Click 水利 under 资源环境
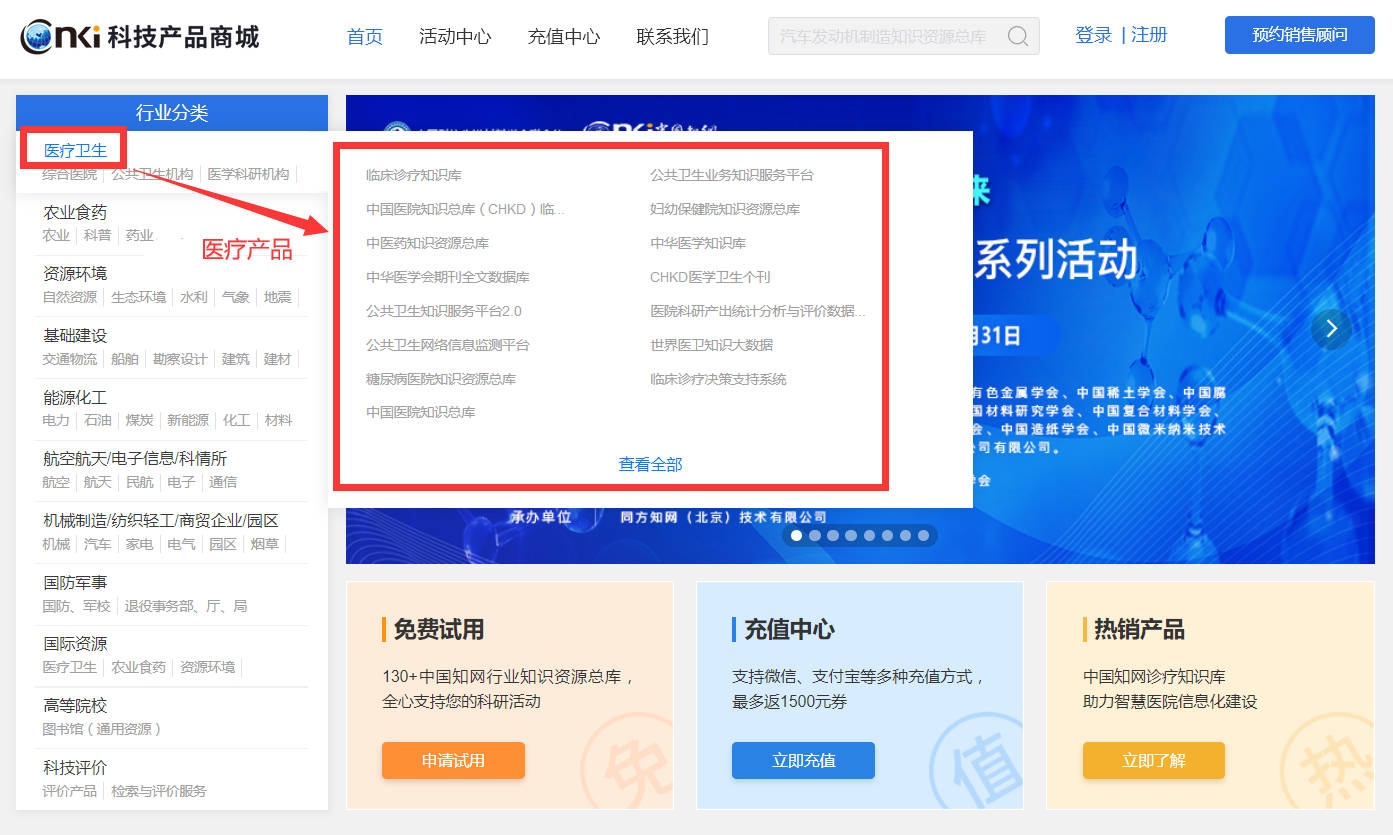Image resolution: width=1393 pixels, height=835 pixels. coord(194,297)
